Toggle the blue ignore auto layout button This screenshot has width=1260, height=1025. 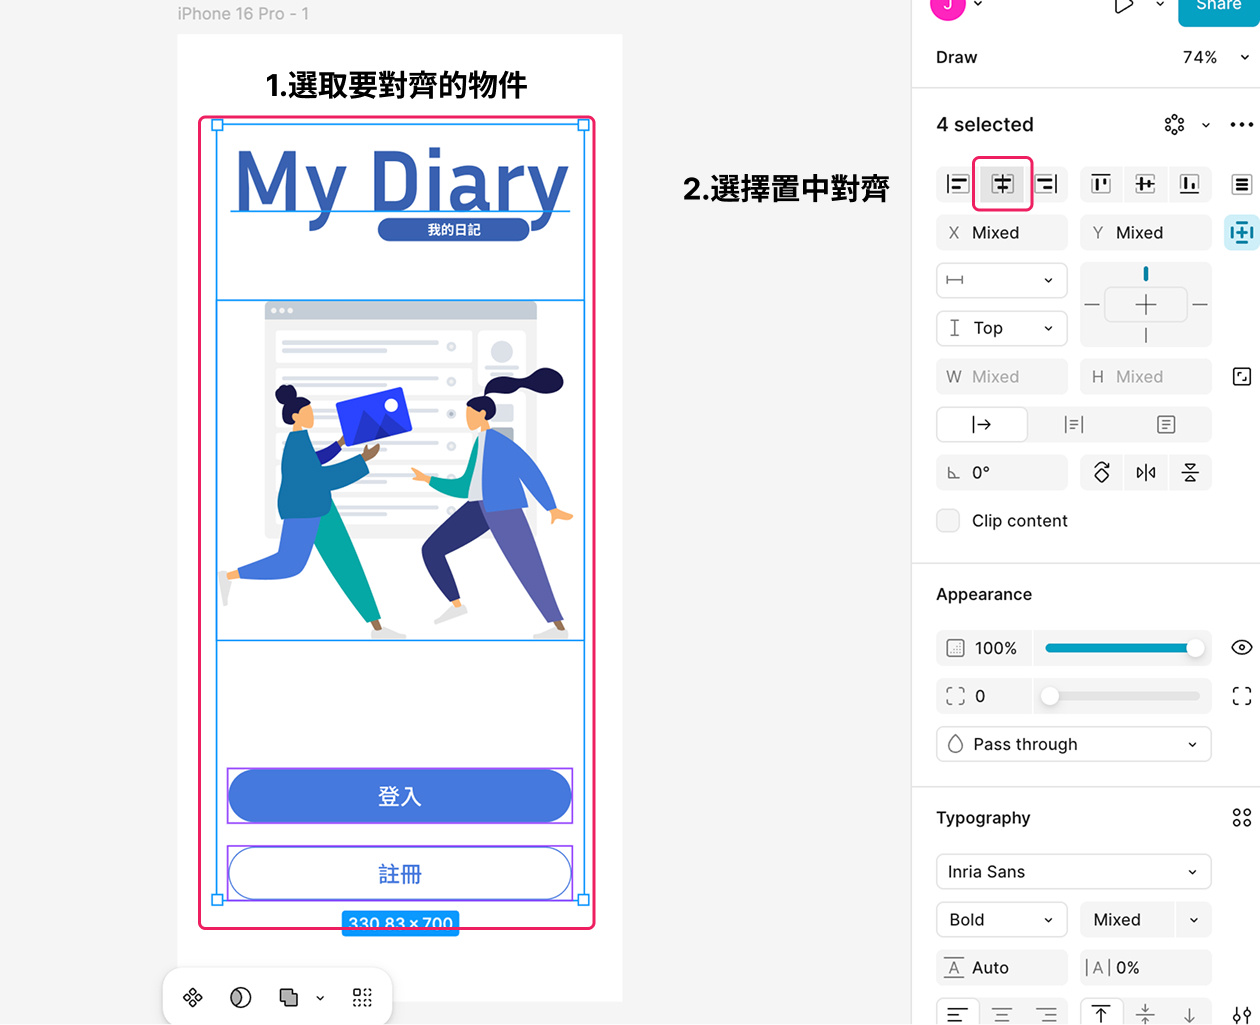click(1241, 233)
